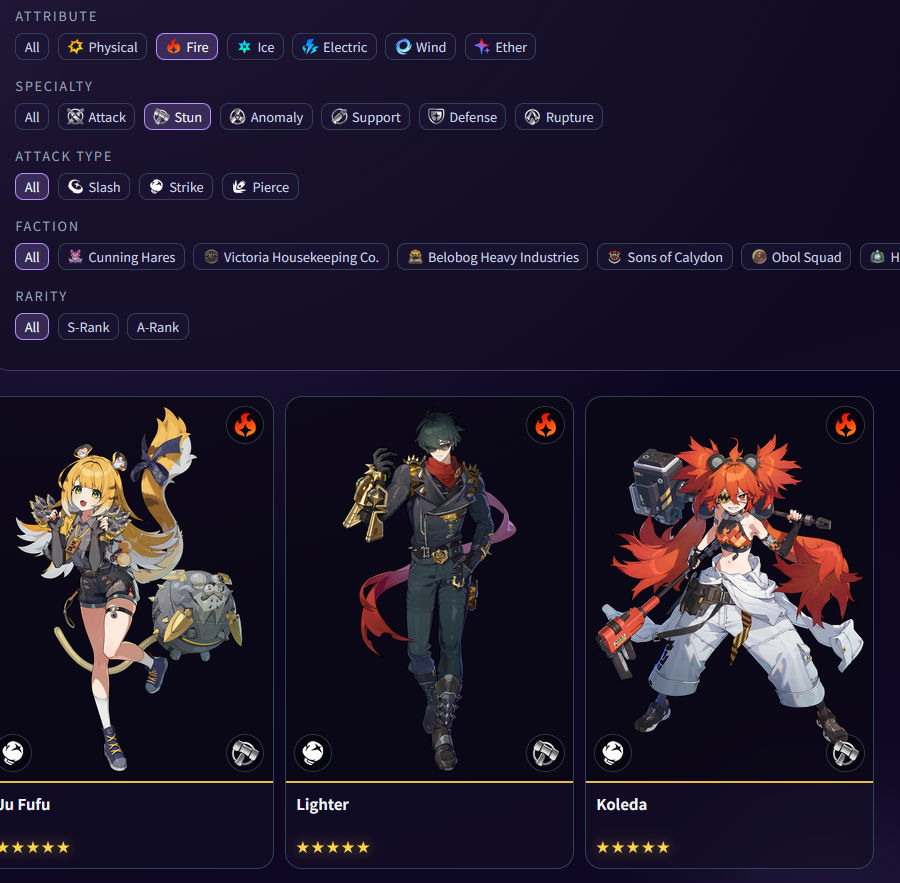Screen dimensions: 900x883
Task: Click the fire attribute icon on Ju Fufu's card
Action: 245,425
